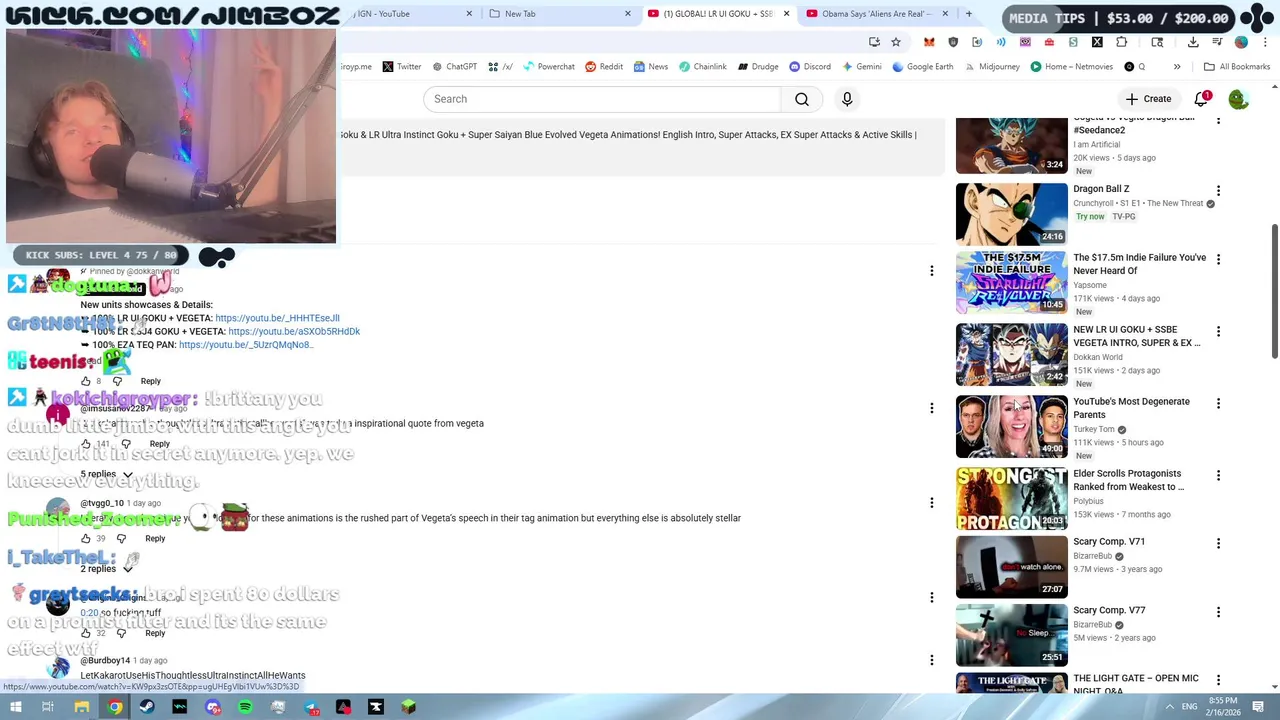Viewport: 1280px width, 720px height.
Task: Open Midjourney bookmark
Action: coord(992,67)
